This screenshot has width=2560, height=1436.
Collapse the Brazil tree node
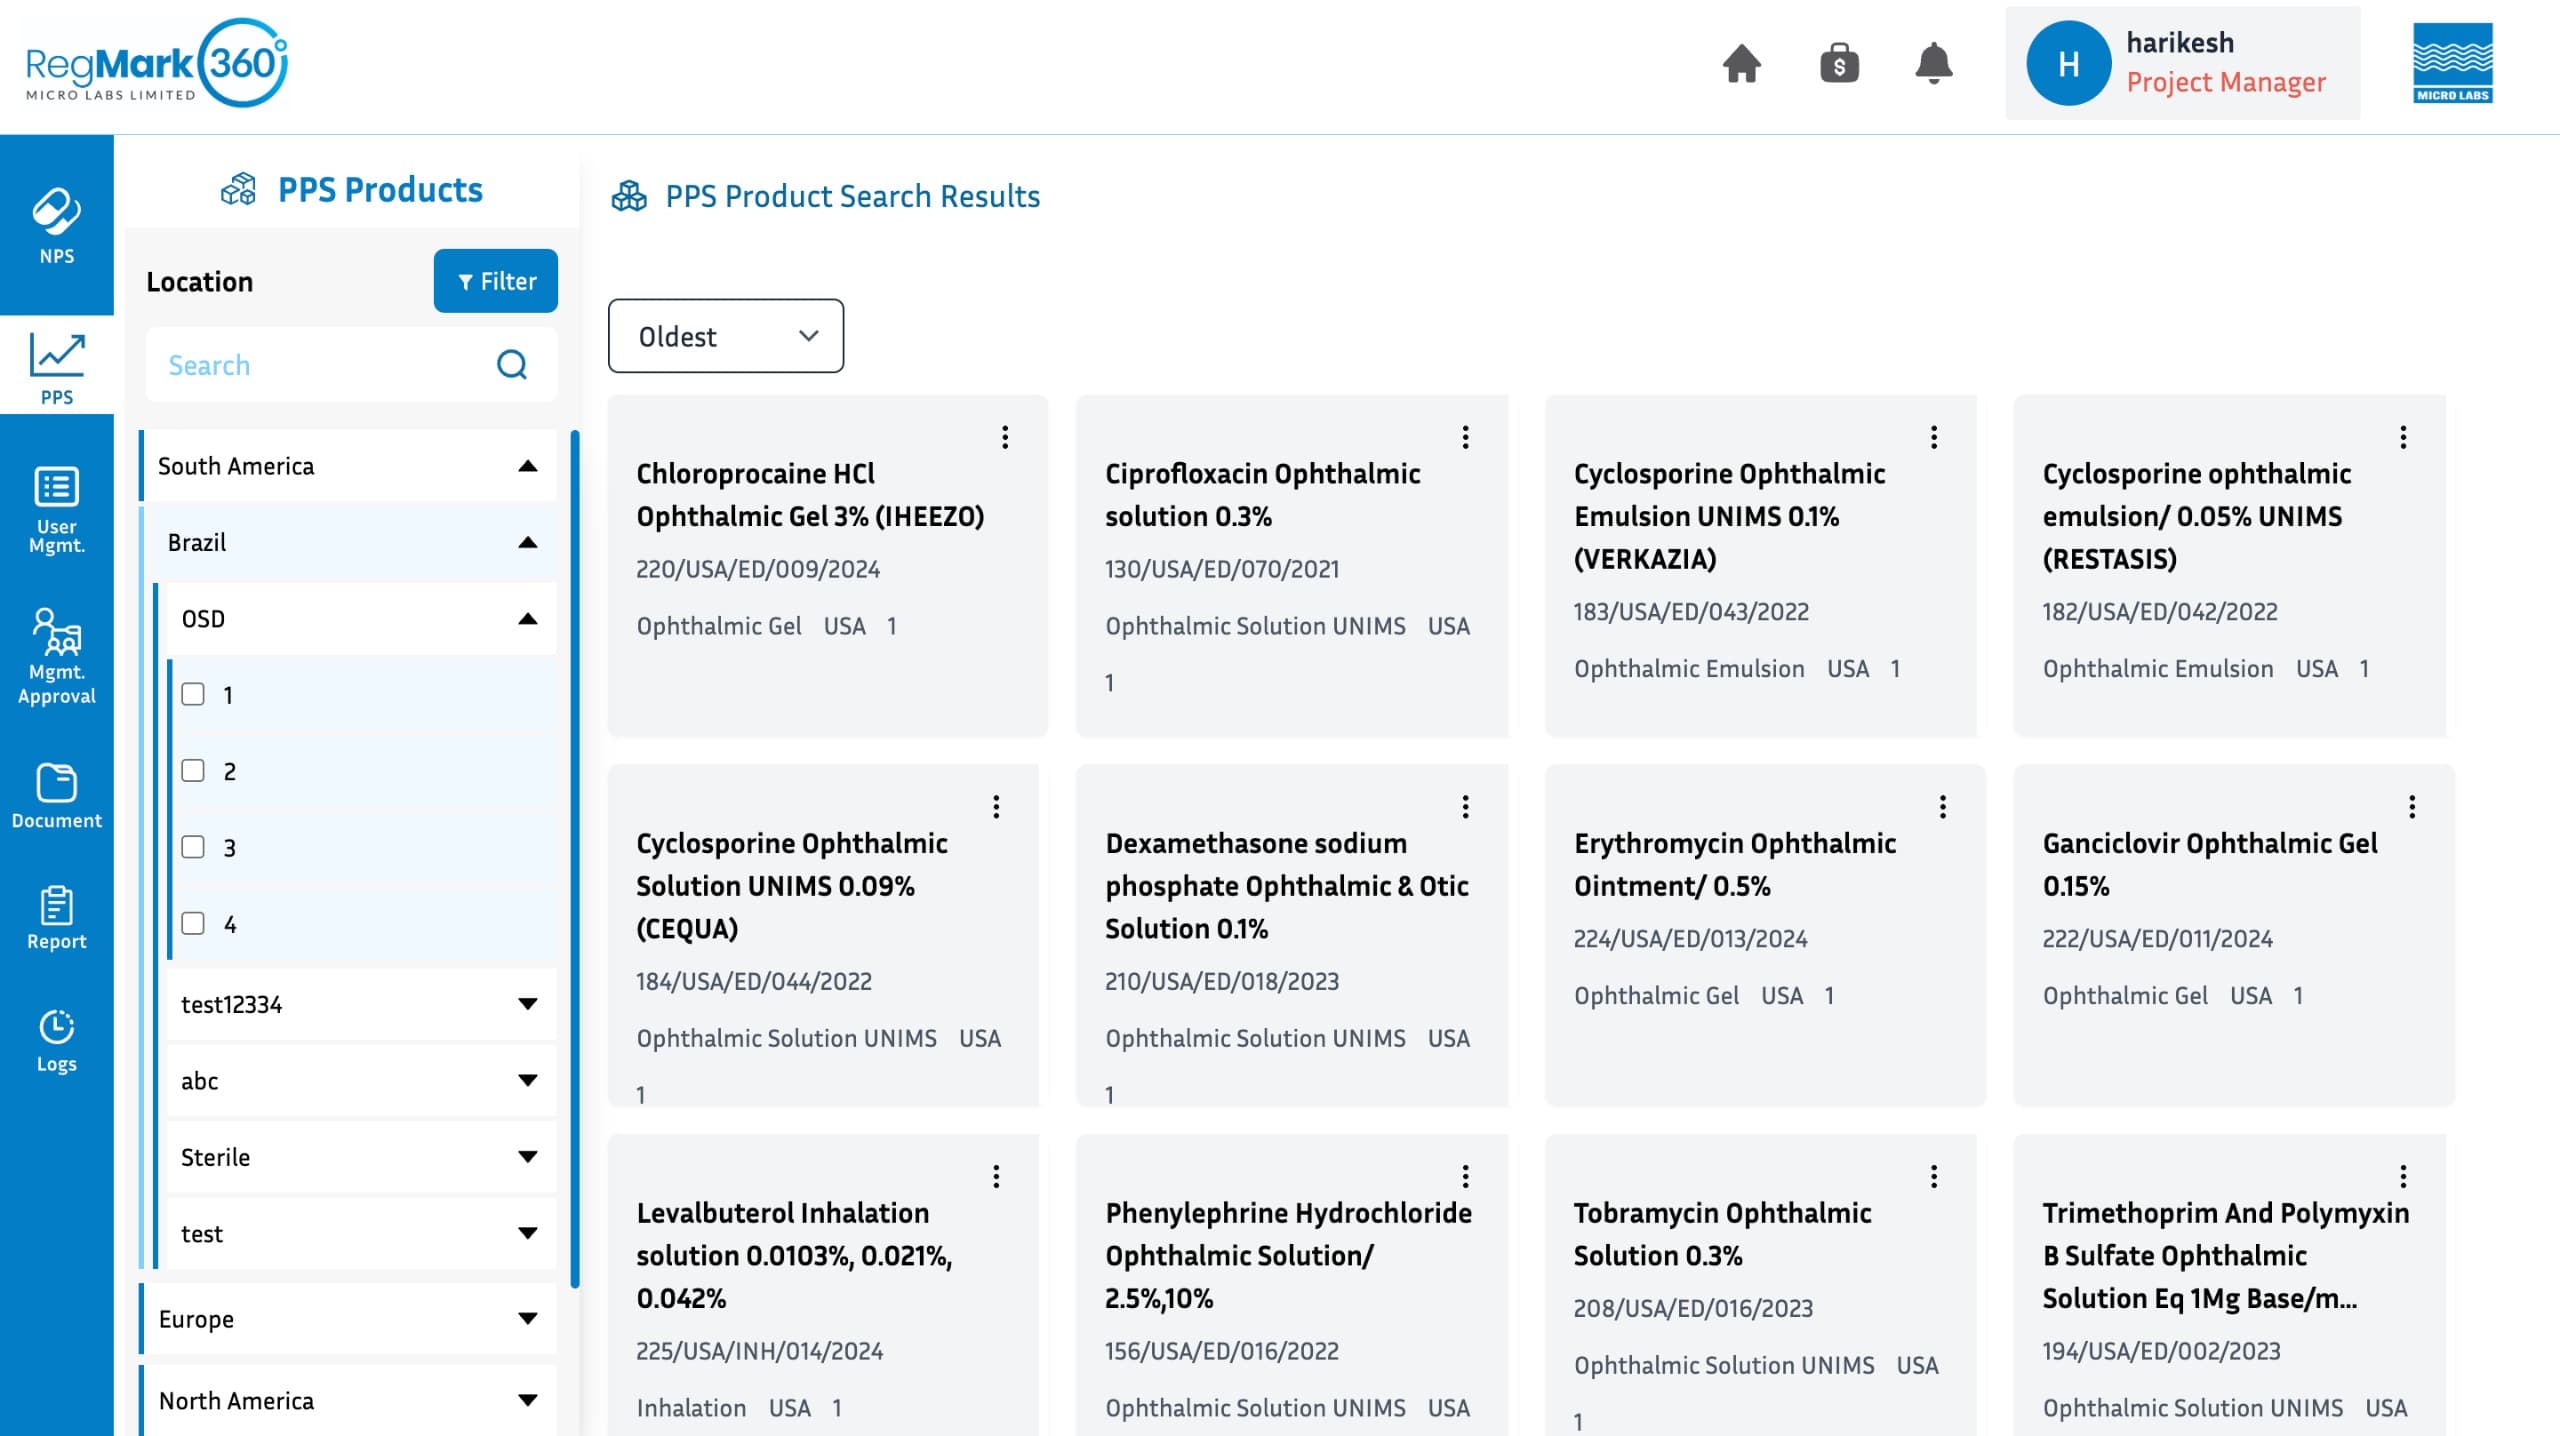pyautogui.click(x=527, y=542)
